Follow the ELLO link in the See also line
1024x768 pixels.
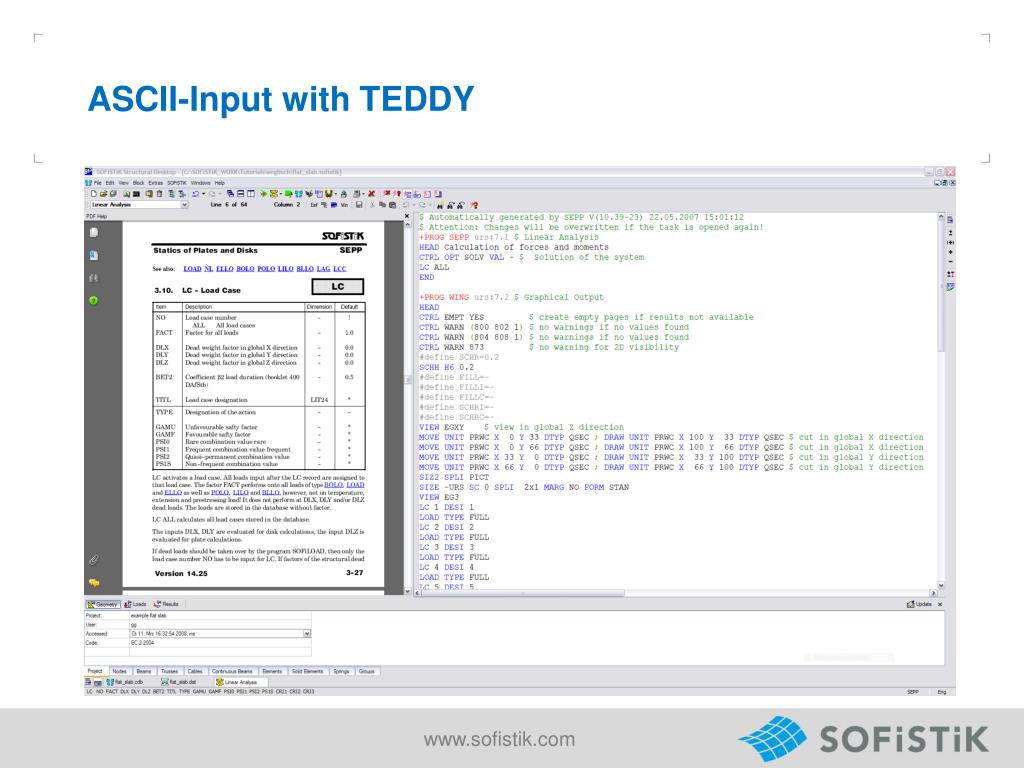click(x=225, y=269)
